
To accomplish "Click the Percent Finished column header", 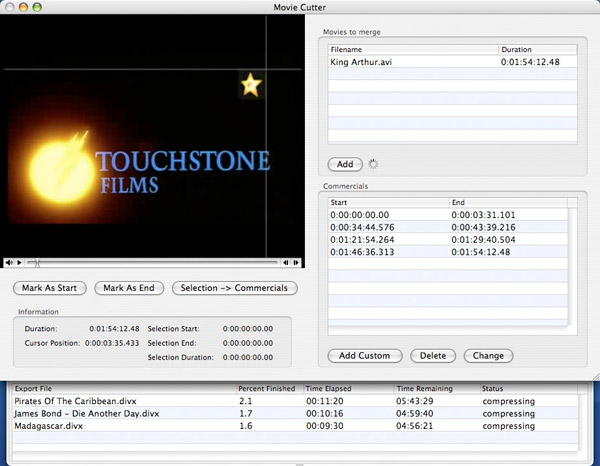I will [270, 389].
